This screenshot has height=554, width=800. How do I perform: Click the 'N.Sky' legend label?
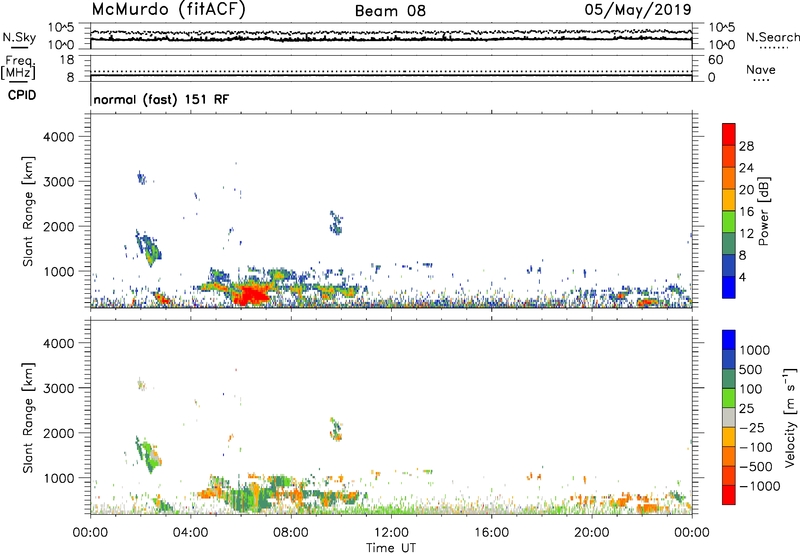19,37
